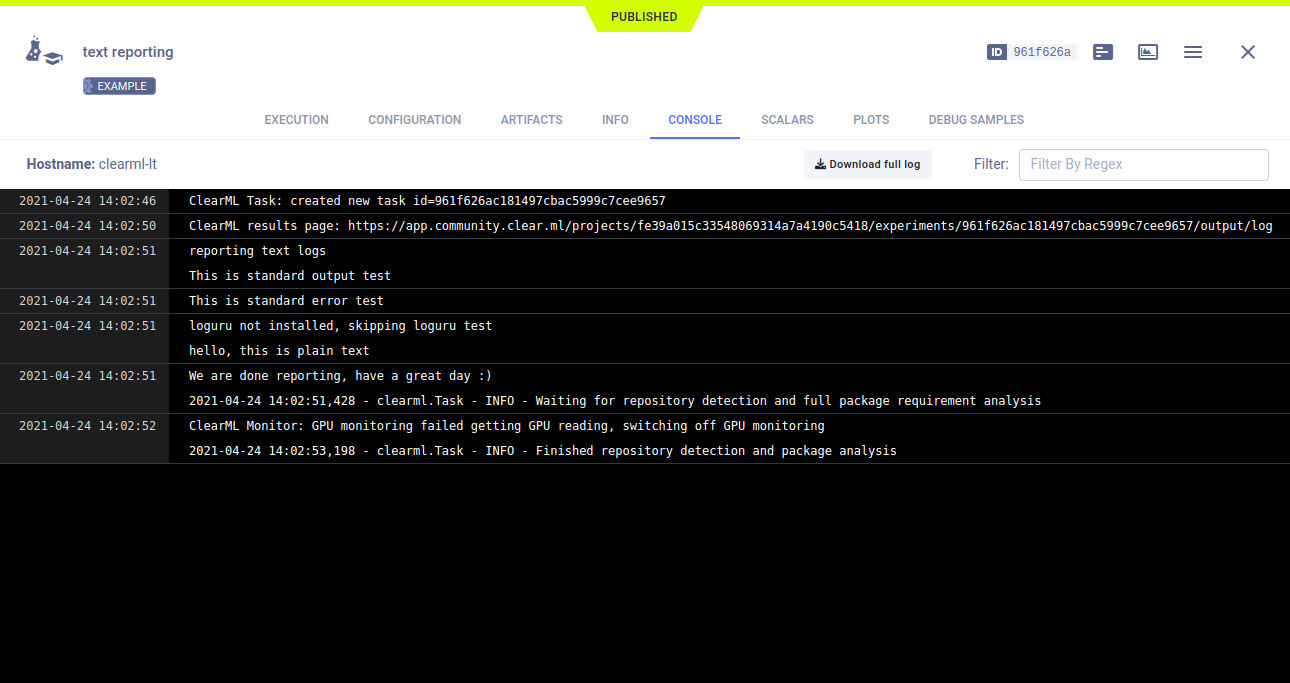The height and width of the screenshot is (683, 1290).
Task: Switch to the CONFIGURATION tab
Action: [414, 120]
